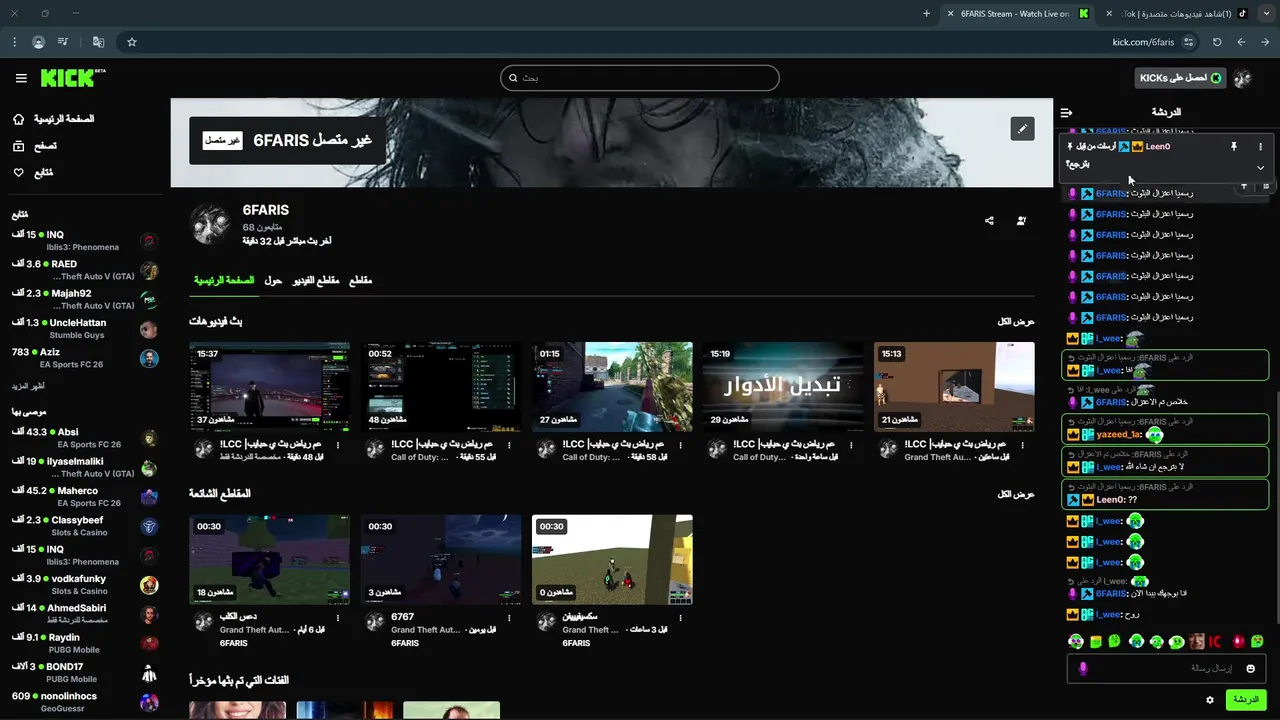Click the 6FARIS channel avatar

click(210, 225)
